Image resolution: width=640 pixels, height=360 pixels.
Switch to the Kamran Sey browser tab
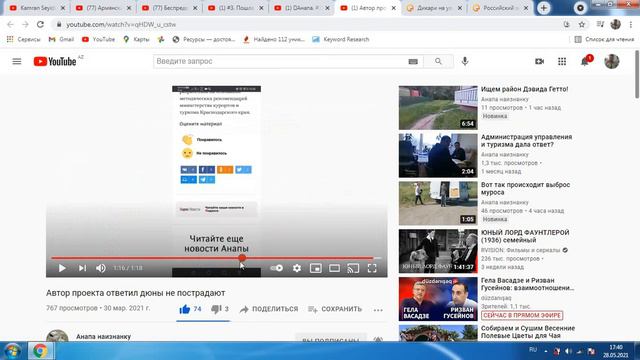pyautogui.click(x=37, y=8)
